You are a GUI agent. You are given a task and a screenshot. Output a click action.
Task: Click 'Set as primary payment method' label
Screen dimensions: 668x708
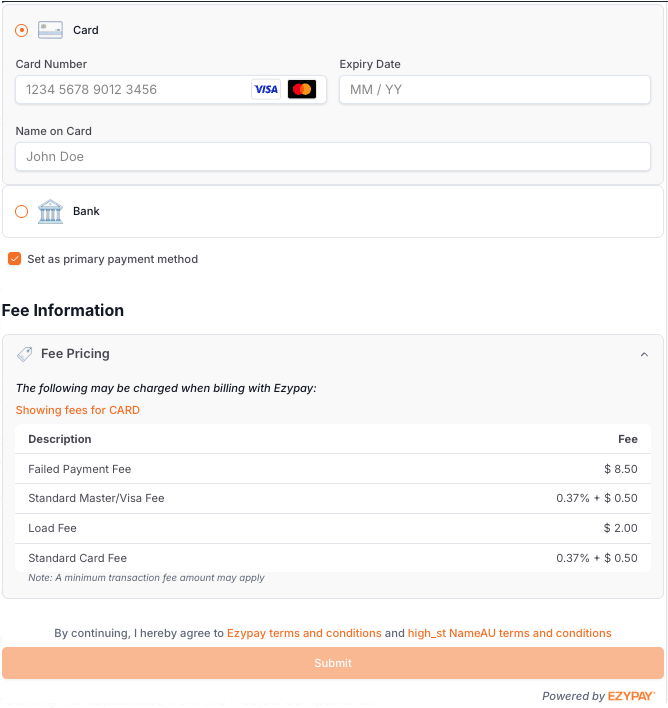pos(112,259)
